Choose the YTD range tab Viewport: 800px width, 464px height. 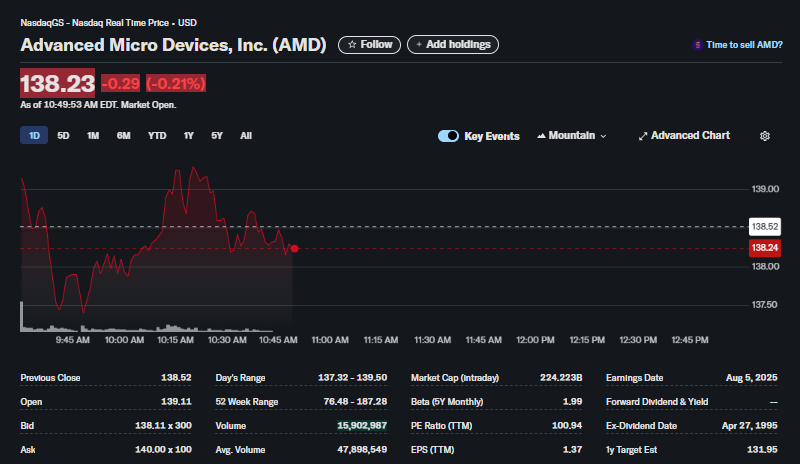157,135
